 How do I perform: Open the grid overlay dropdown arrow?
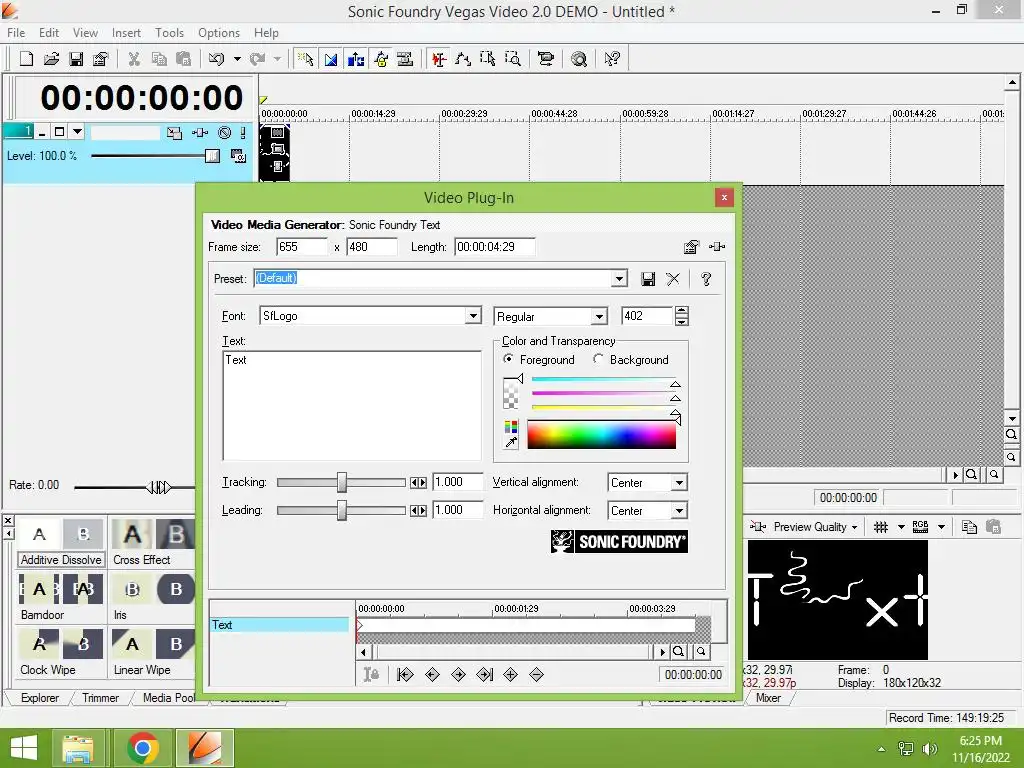(901, 527)
